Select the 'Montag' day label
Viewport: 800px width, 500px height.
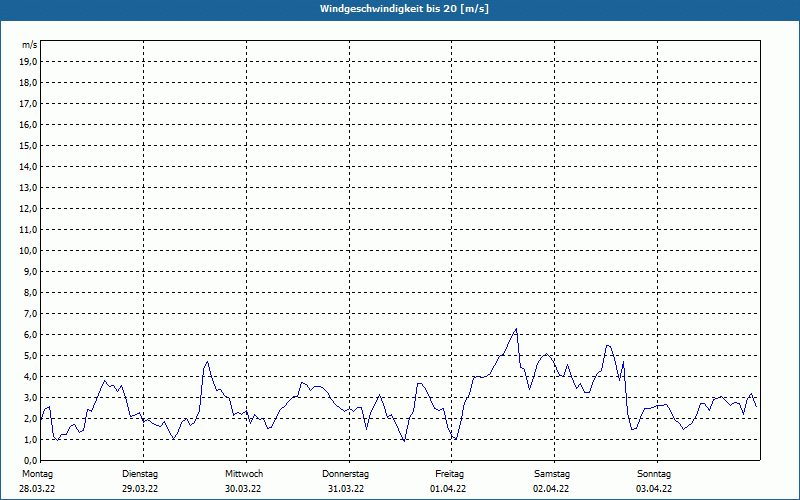coord(37,474)
